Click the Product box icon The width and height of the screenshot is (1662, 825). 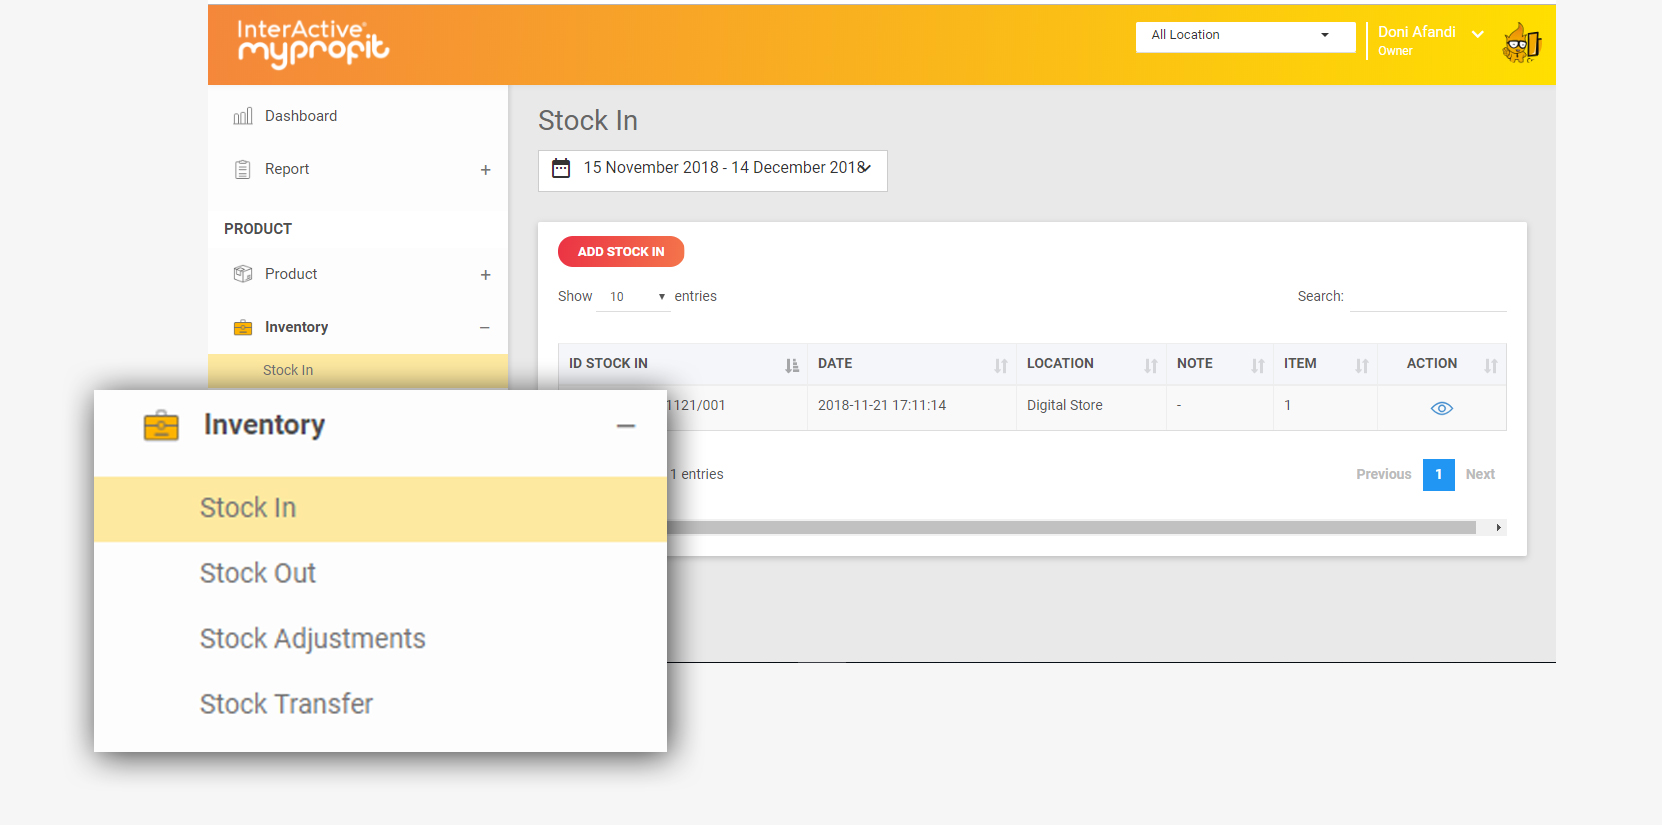(x=242, y=274)
